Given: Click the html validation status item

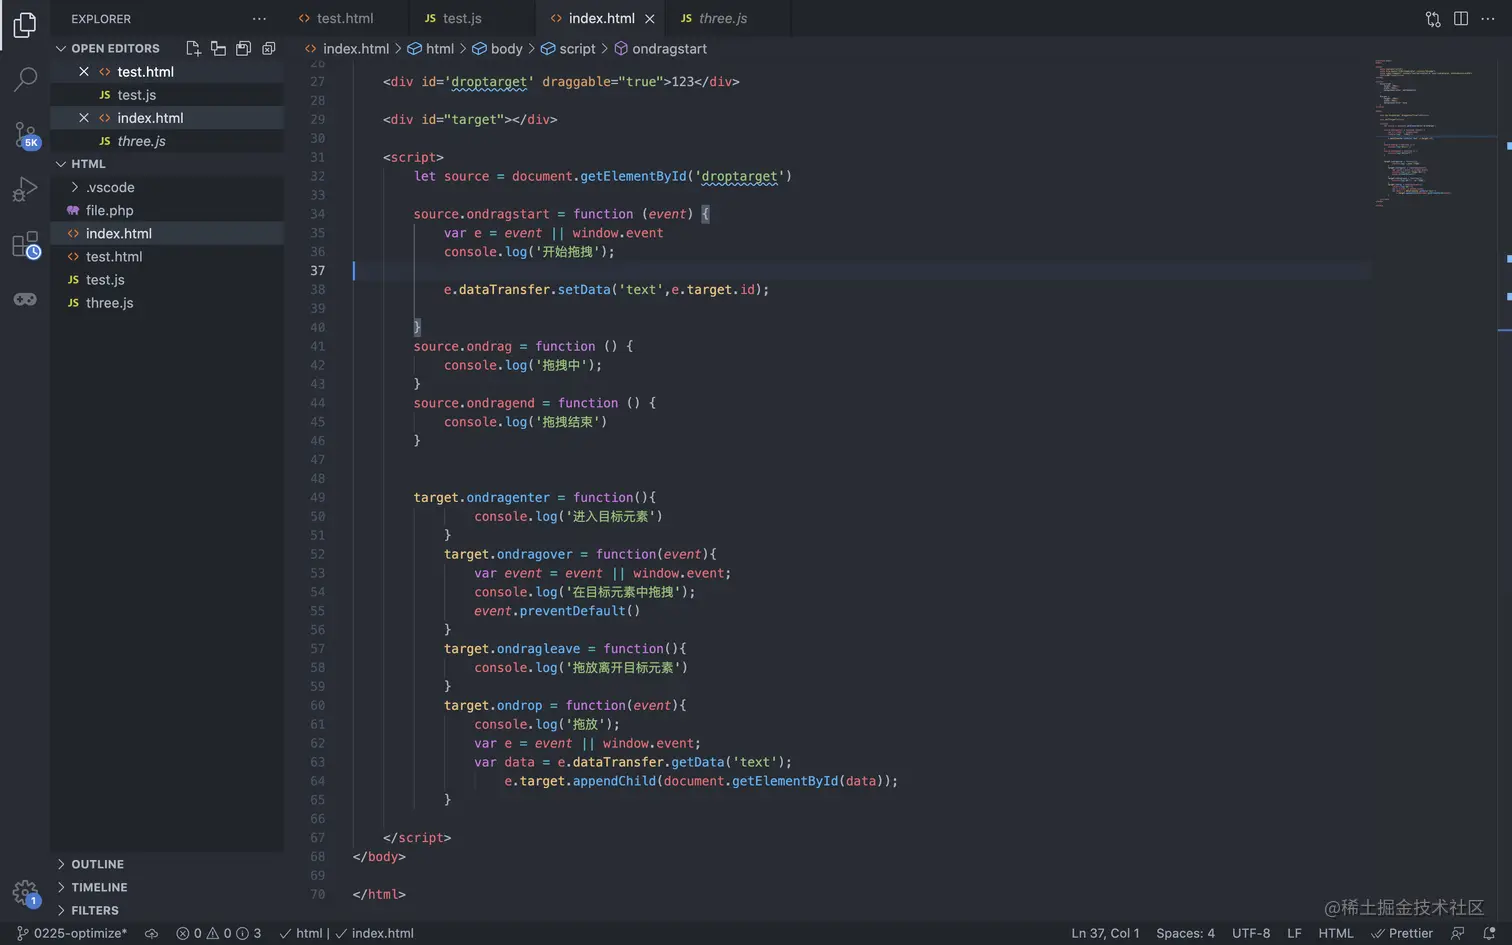Looking at the screenshot, I should click(301, 934).
